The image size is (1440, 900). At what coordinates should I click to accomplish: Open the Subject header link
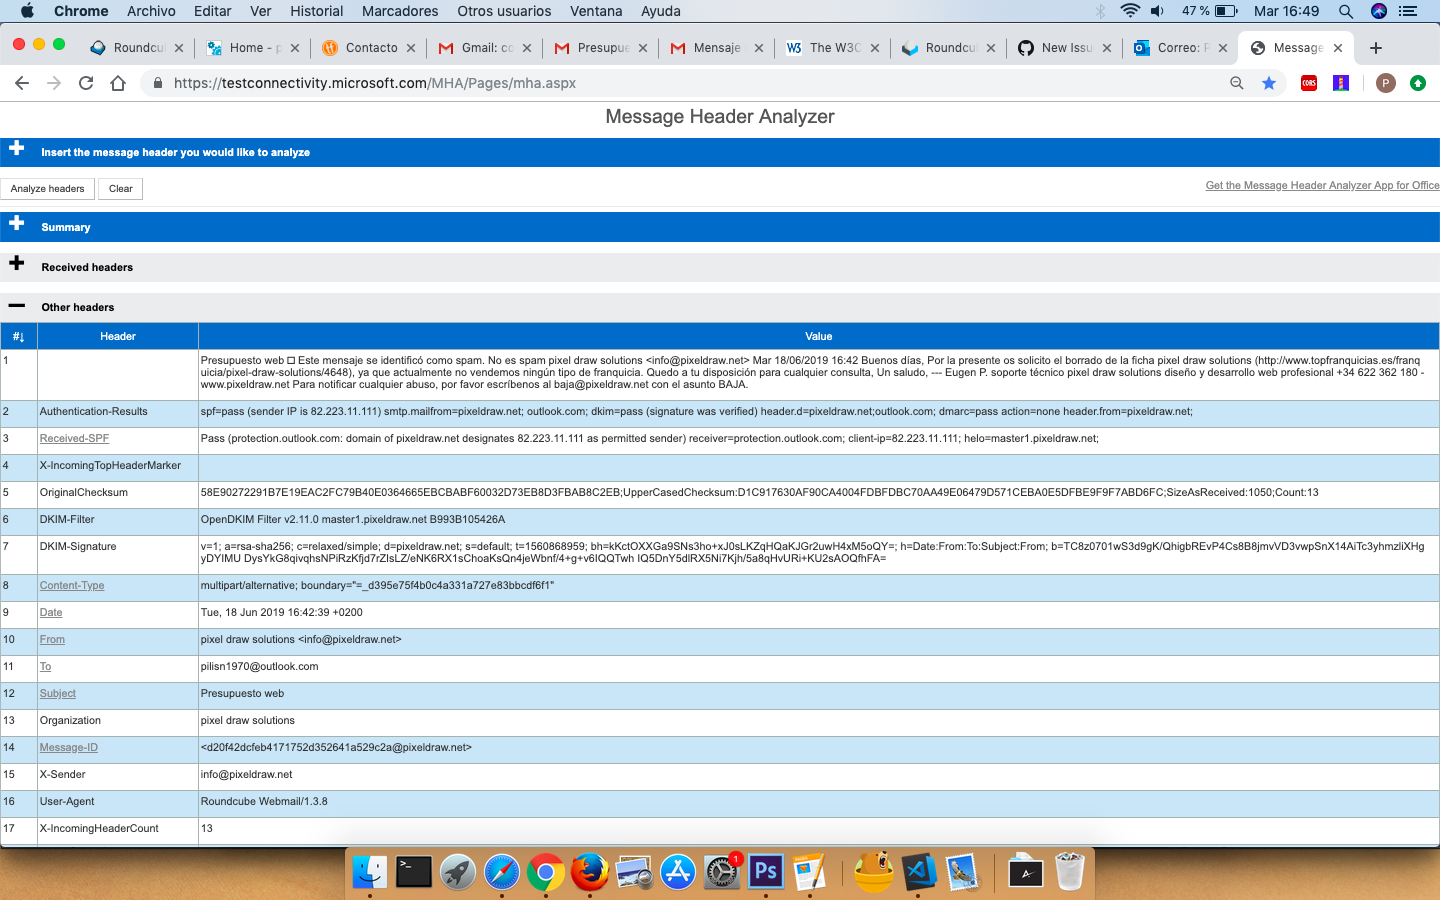click(58, 694)
